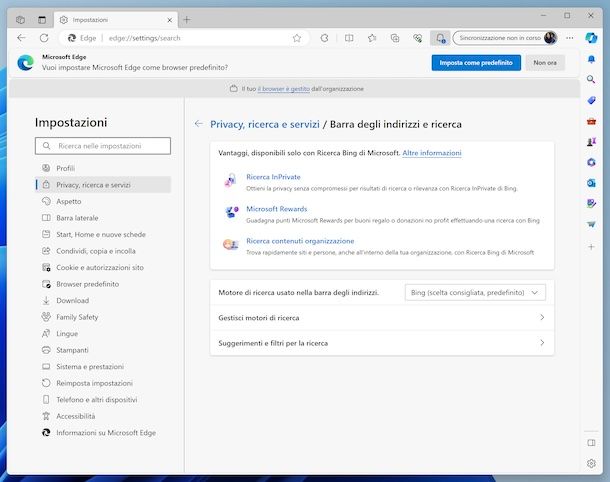Open Browser essentials heart icon
610x482 pixels.
[x=418, y=38]
